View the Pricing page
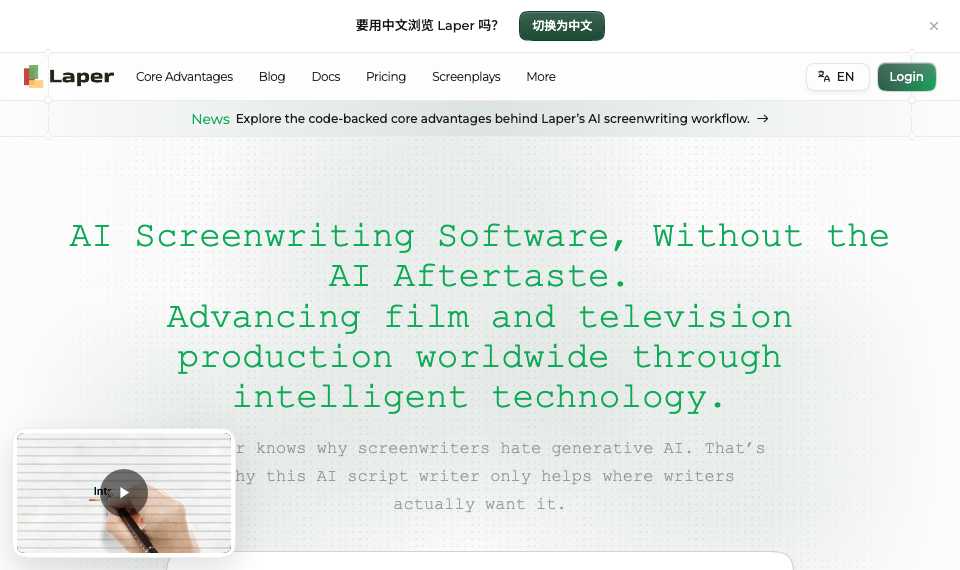This screenshot has width=960, height=570. [x=386, y=77]
